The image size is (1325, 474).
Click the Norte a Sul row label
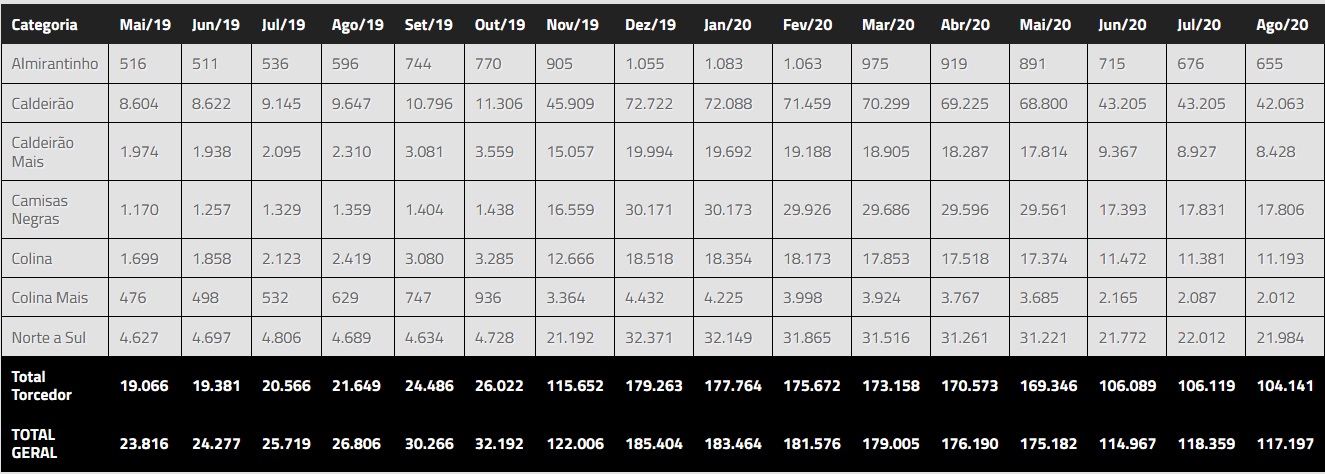49,338
